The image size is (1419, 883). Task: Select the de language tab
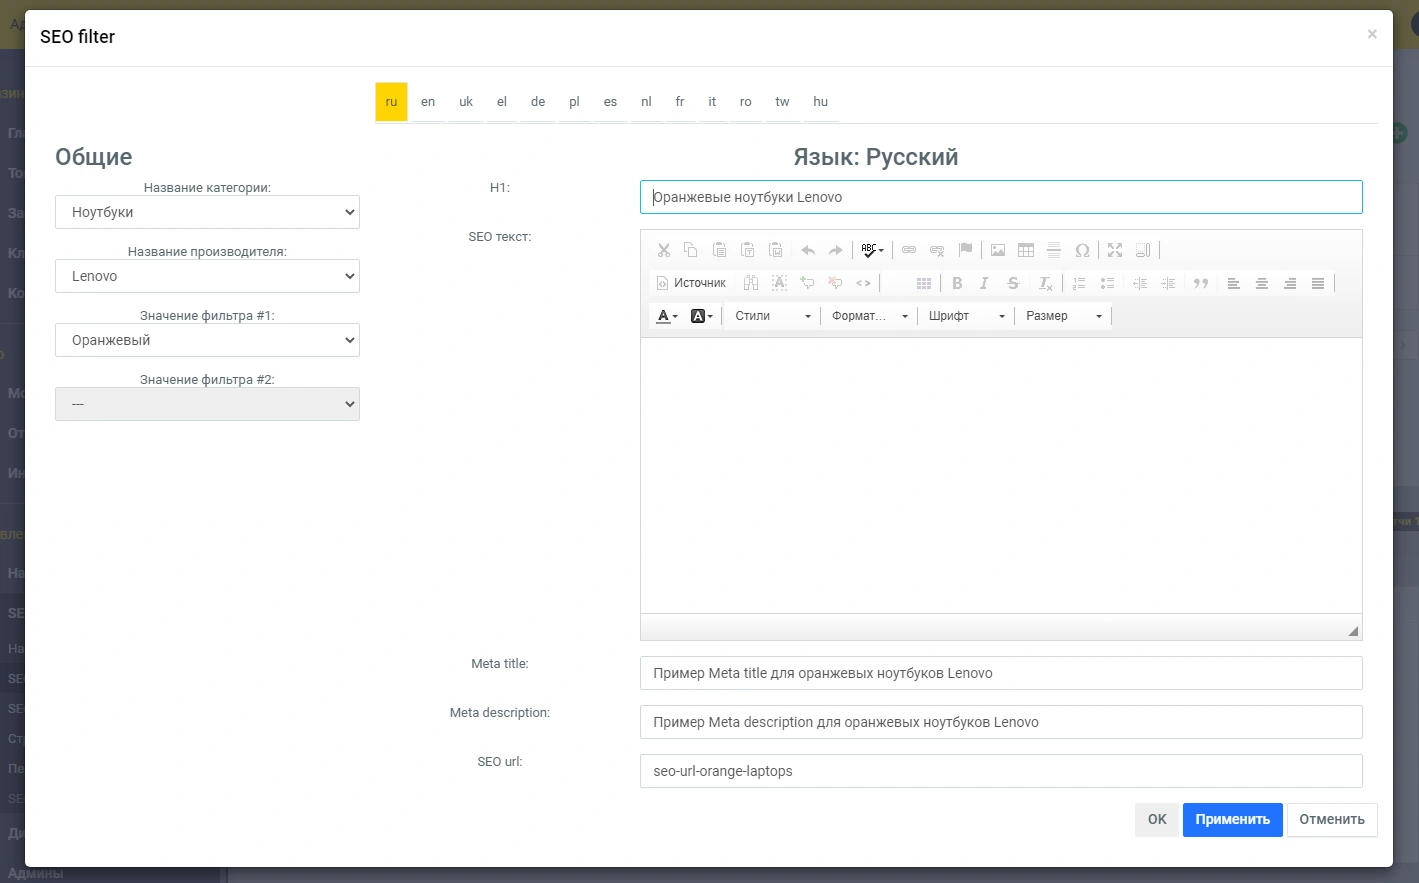tap(538, 102)
